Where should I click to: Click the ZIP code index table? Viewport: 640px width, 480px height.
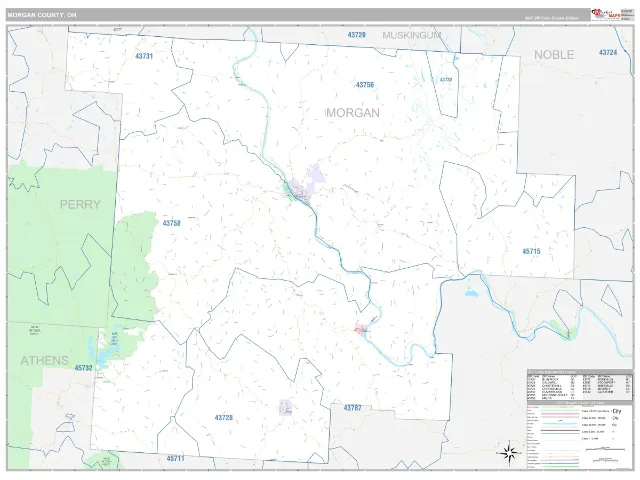click(x=579, y=385)
